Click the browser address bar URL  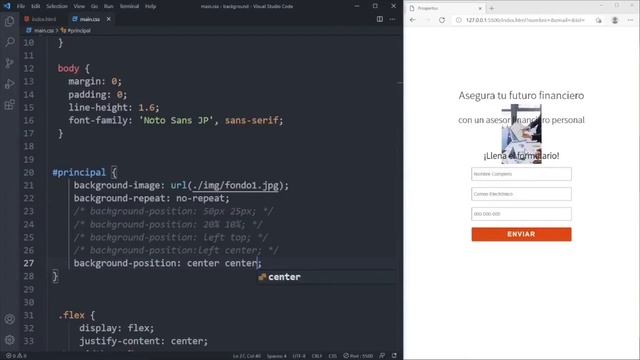[525, 20]
